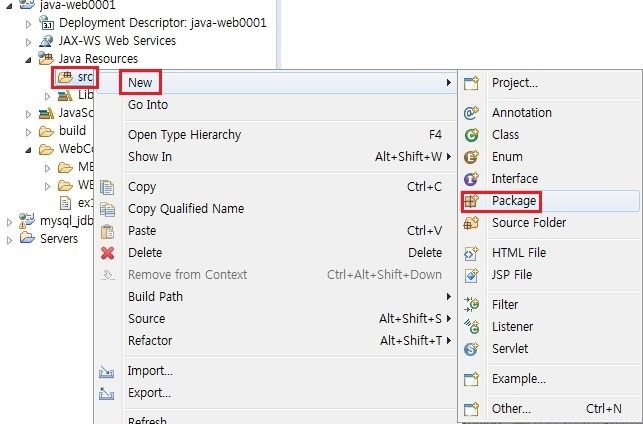The height and width of the screenshot is (424, 643).
Task: Click the brown Enum icon
Action: pos(471,157)
